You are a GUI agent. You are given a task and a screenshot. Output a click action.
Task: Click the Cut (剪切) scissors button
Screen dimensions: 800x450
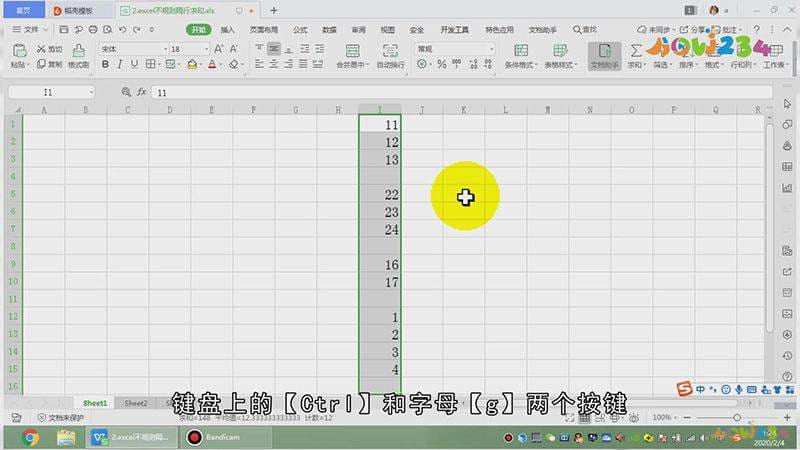pyautogui.click(x=49, y=49)
